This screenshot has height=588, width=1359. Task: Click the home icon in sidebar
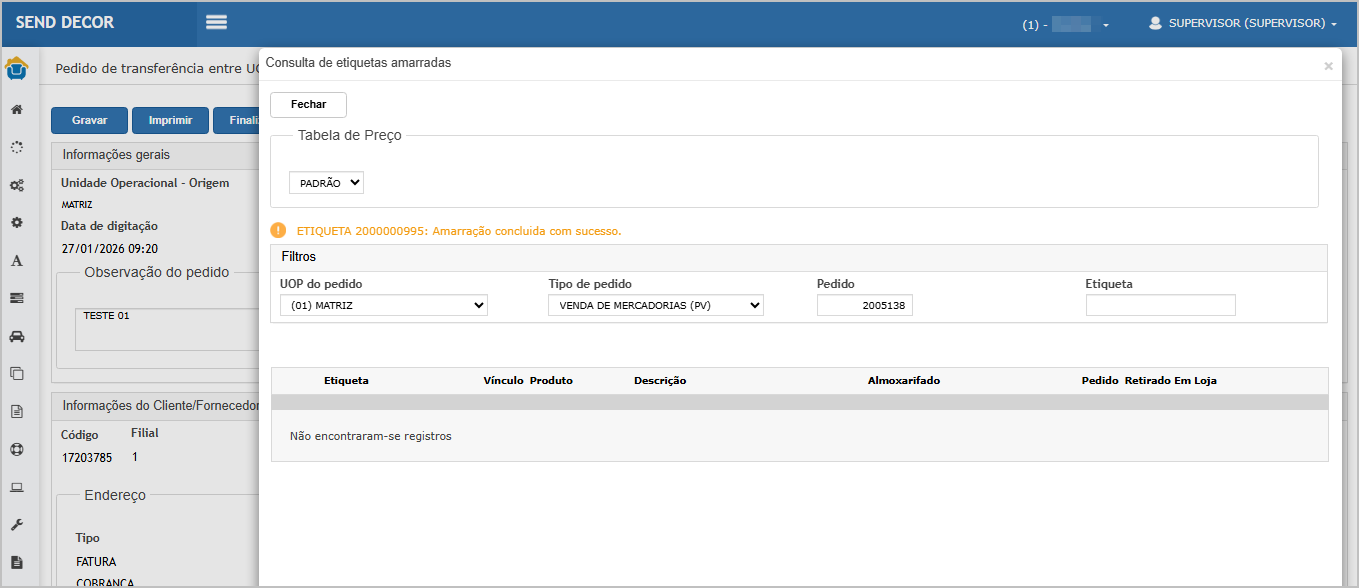coord(17,109)
